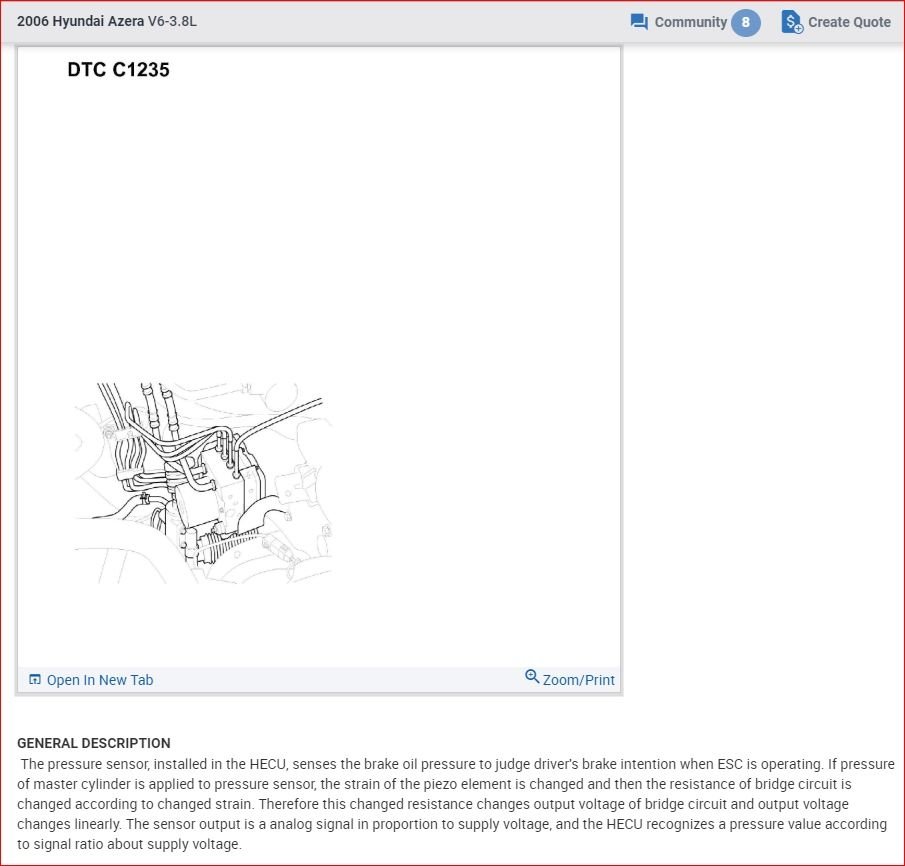Click paragraph line starting 'The pressure sensor, installed'
The image size is (905, 866).
point(457,764)
